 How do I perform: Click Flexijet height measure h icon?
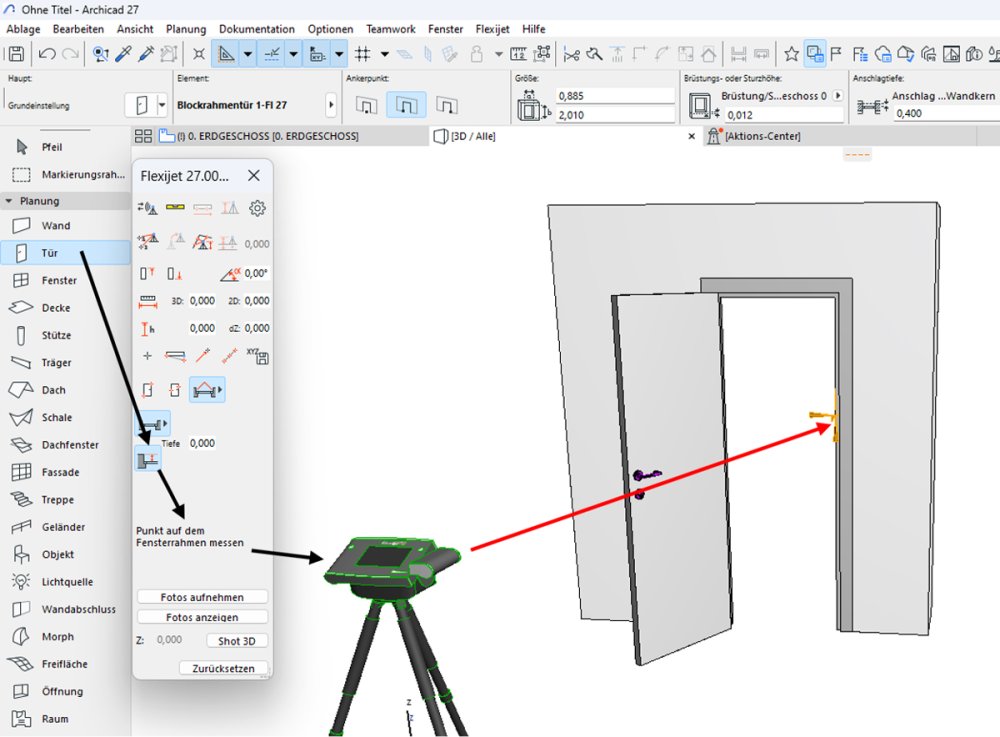(x=147, y=328)
